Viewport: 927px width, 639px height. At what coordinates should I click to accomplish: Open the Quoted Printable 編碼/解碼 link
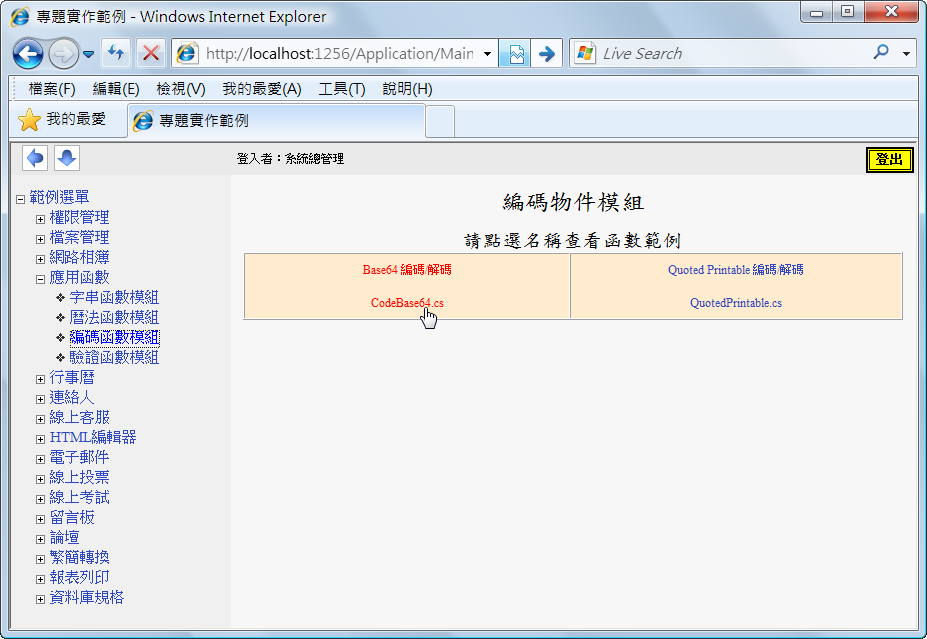(x=735, y=270)
